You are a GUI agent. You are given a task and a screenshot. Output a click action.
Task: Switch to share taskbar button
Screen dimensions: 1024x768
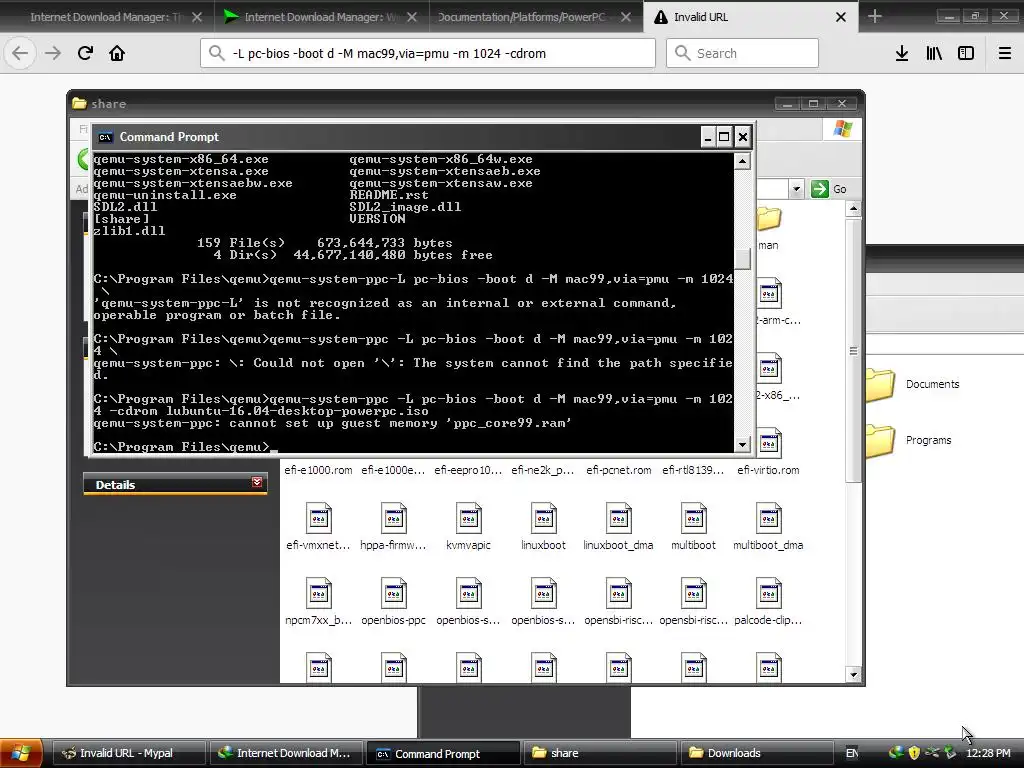[x=600, y=753]
